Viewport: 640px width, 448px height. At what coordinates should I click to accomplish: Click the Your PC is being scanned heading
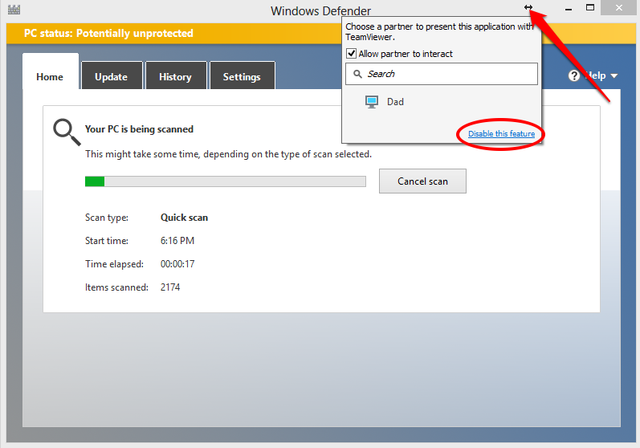tap(139, 129)
